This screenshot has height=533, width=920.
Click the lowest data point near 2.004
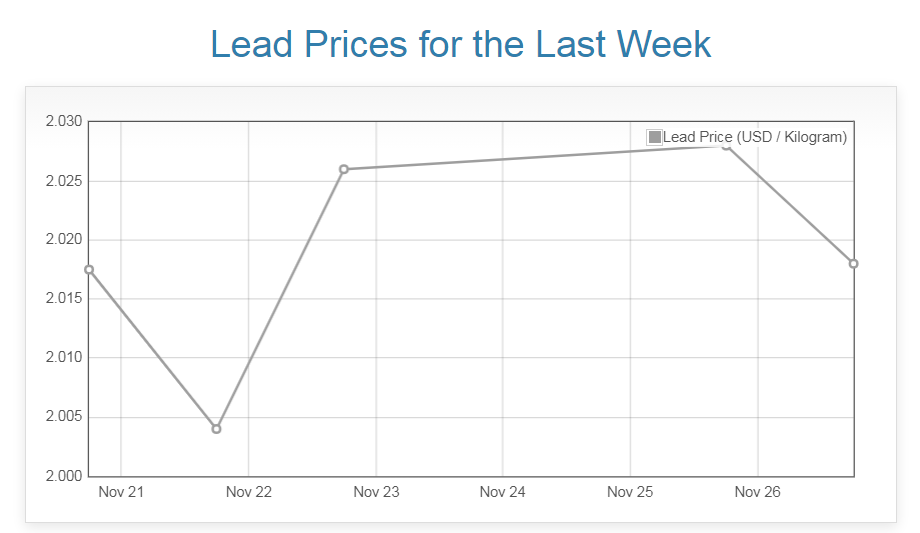(x=216, y=429)
